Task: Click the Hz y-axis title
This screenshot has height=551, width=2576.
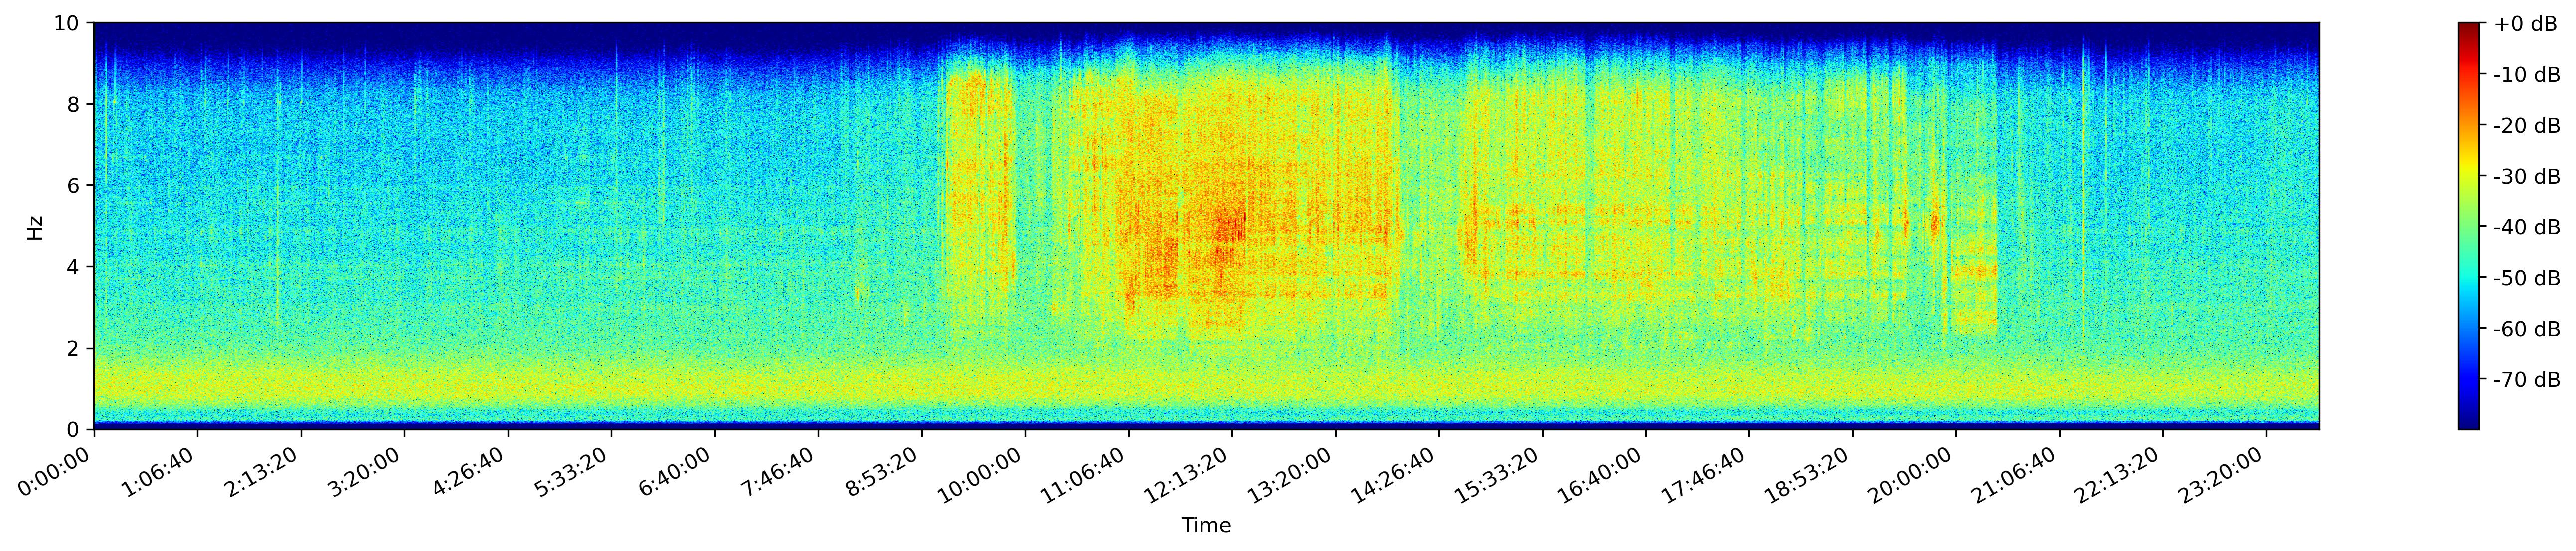Action: [x=36, y=227]
